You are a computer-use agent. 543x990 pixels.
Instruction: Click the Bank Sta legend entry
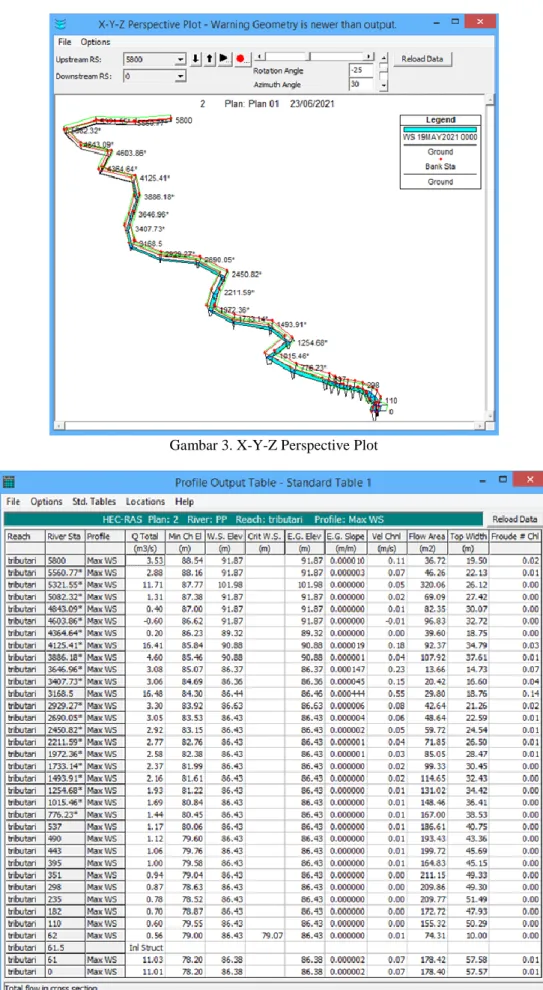(x=440, y=167)
